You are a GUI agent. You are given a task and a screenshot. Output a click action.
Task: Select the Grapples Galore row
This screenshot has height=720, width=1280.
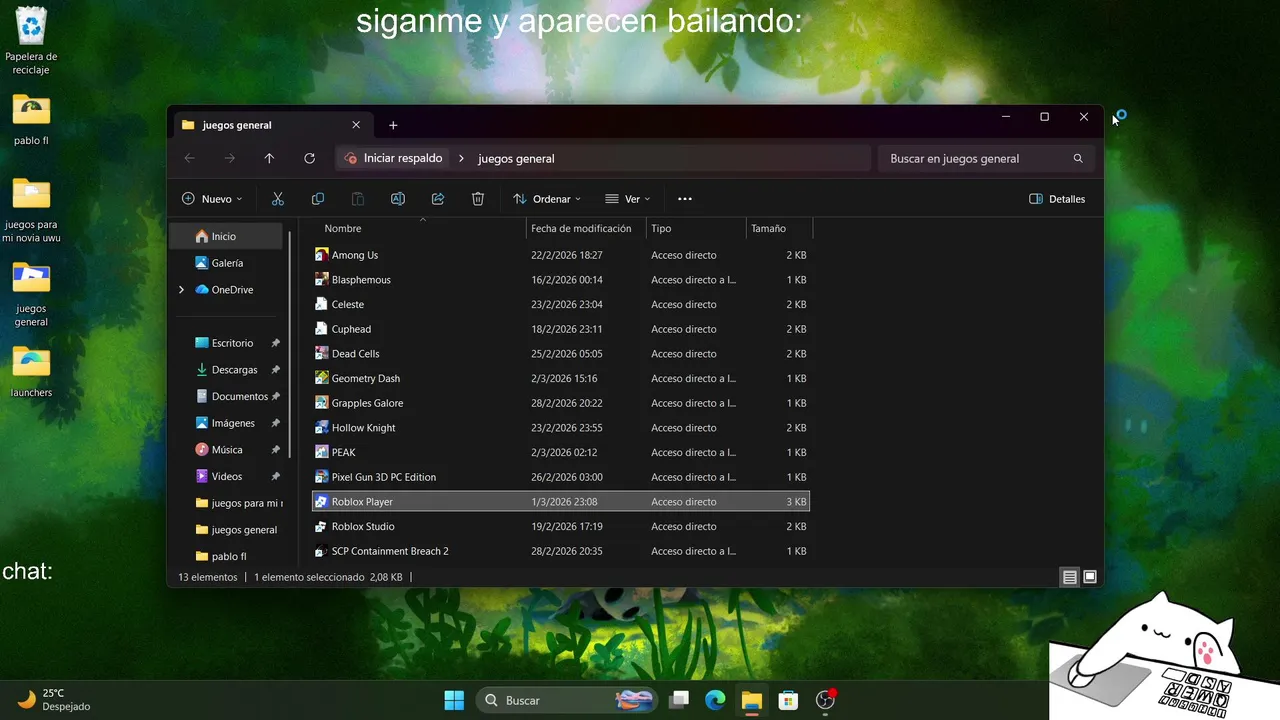[x=561, y=403]
